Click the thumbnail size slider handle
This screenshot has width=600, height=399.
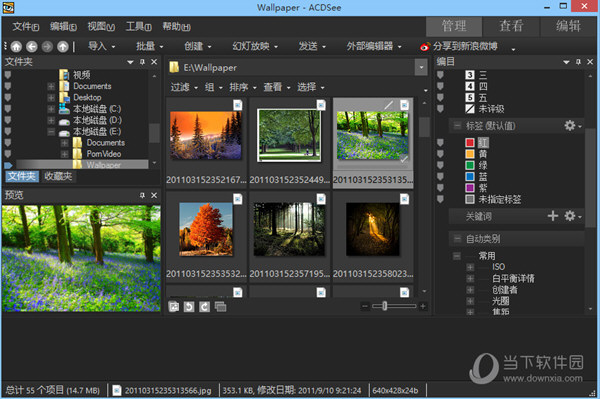[385, 306]
